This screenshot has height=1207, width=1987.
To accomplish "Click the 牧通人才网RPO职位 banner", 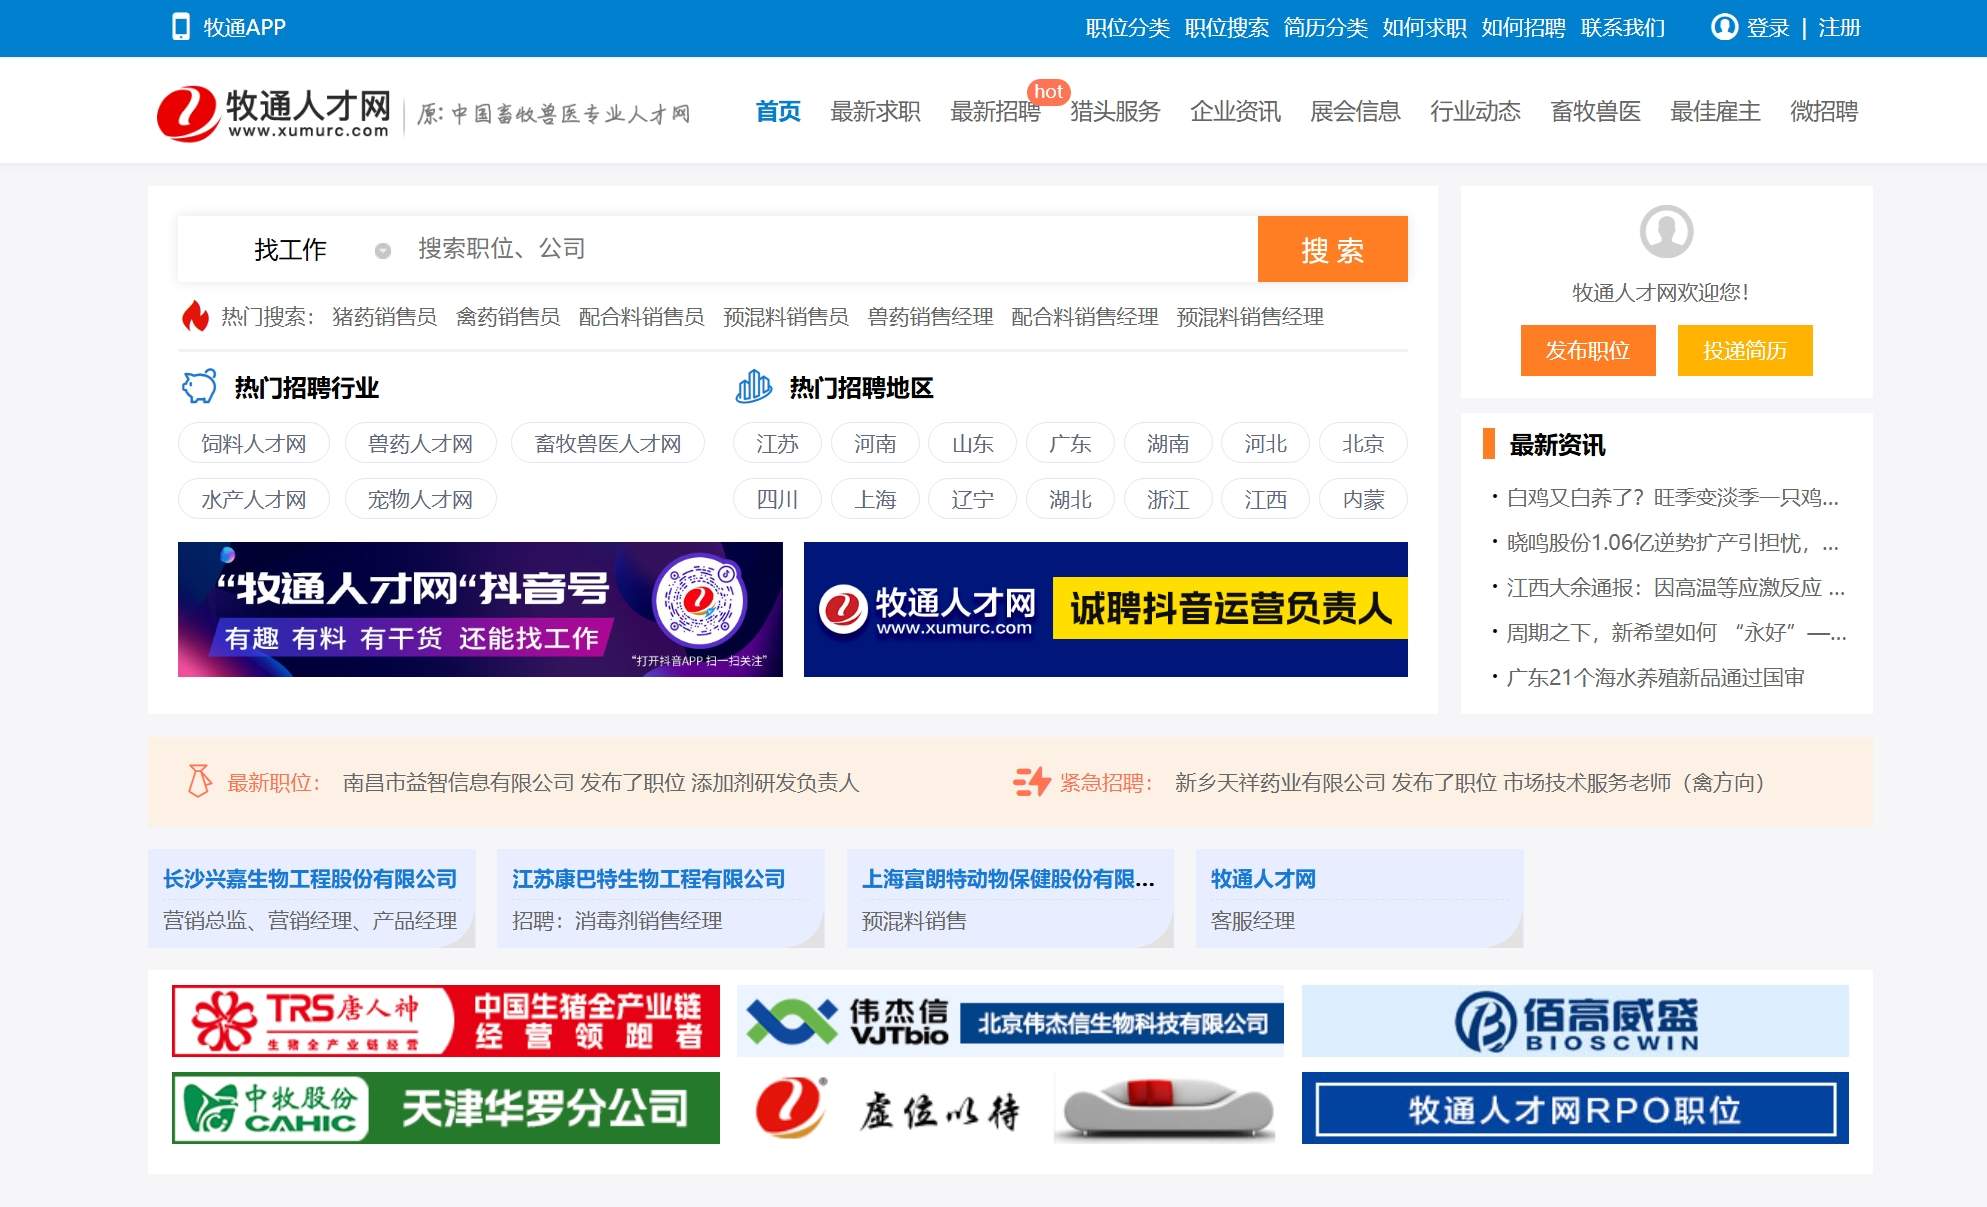I will tap(1575, 1107).
